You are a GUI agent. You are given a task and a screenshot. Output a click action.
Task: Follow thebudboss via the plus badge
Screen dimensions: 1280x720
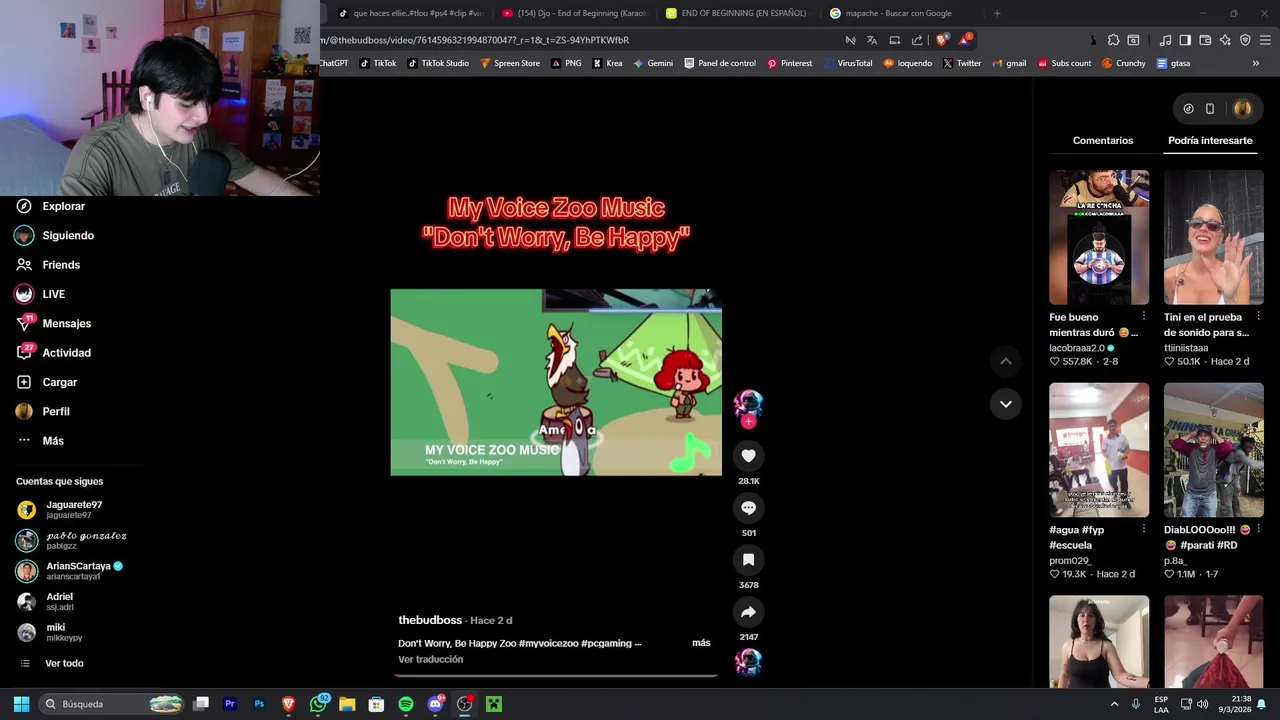(x=748, y=421)
